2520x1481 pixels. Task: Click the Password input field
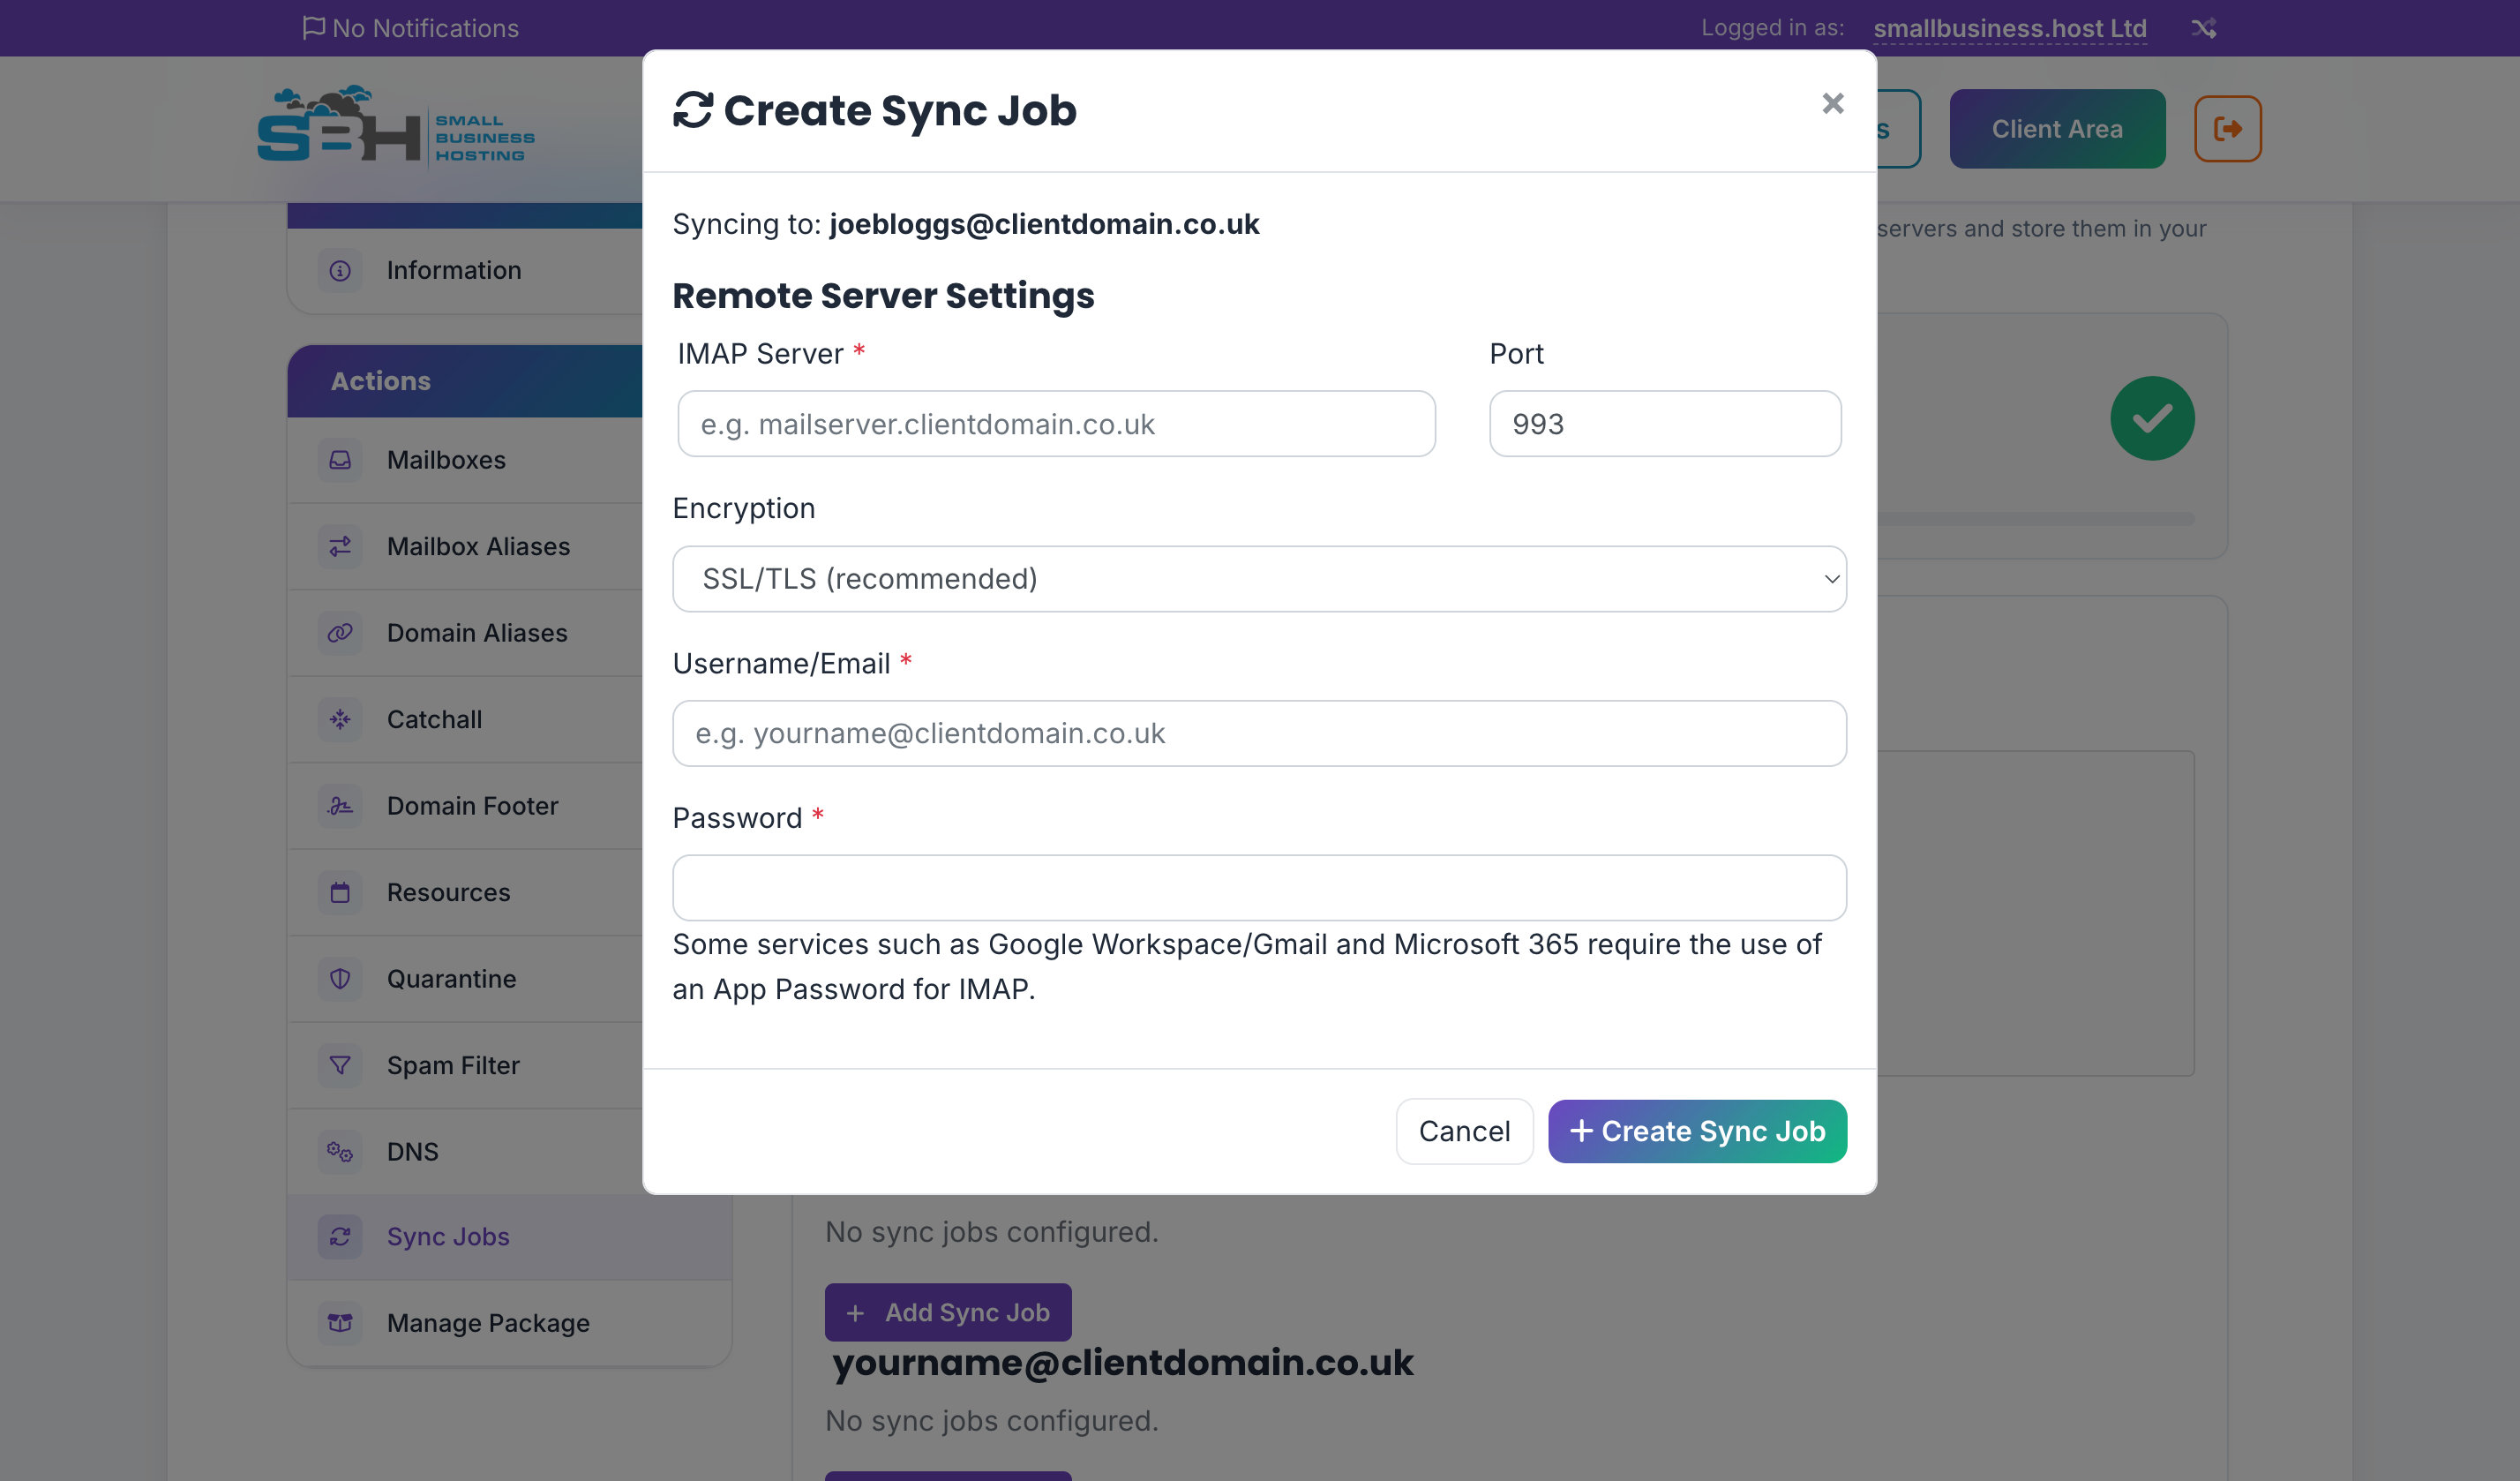1259,888
